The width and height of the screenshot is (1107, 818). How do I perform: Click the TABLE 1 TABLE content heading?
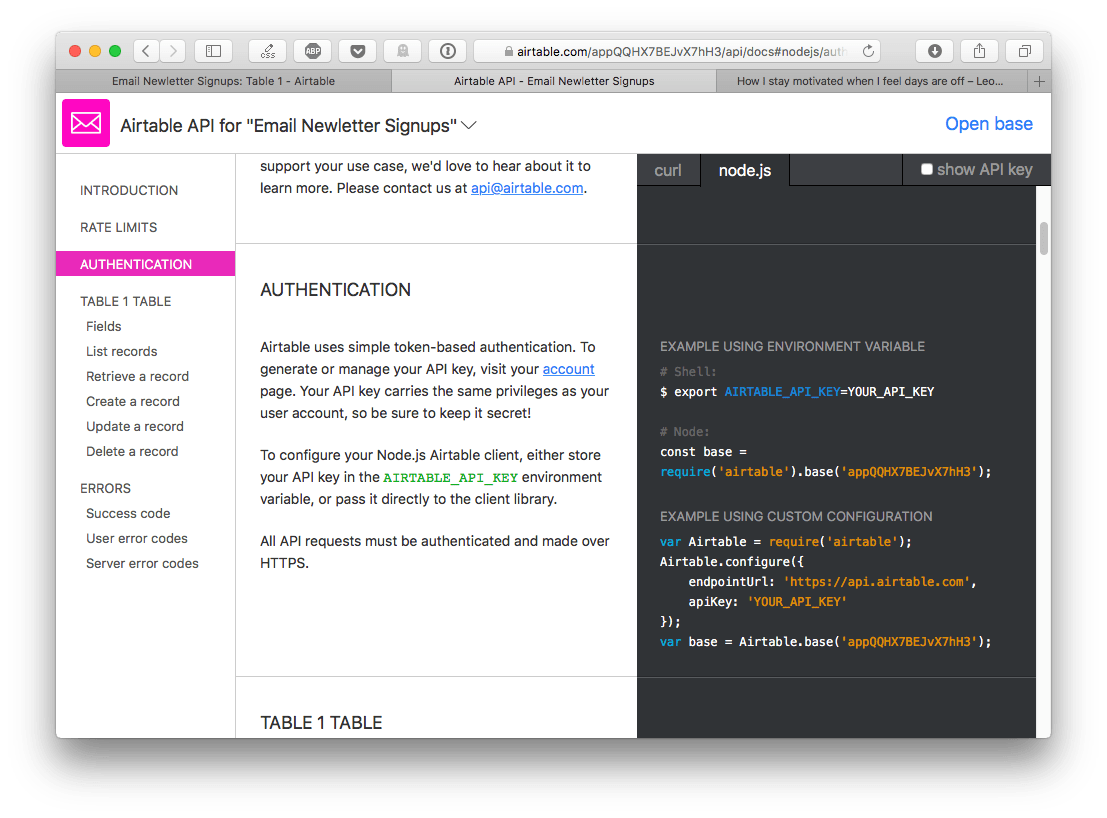pyautogui.click(x=321, y=723)
